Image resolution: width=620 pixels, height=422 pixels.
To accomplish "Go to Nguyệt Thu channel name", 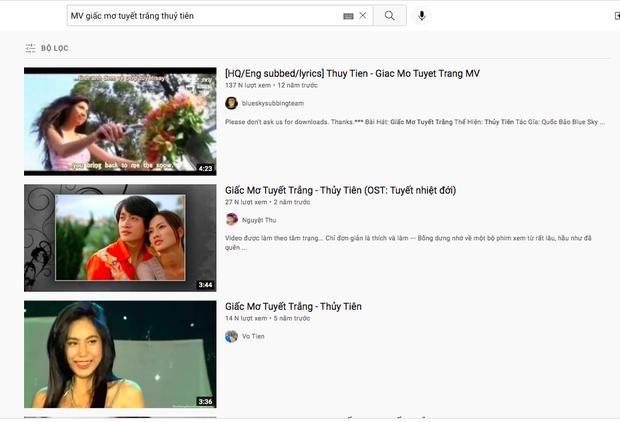I will click(x=259, y=220).
